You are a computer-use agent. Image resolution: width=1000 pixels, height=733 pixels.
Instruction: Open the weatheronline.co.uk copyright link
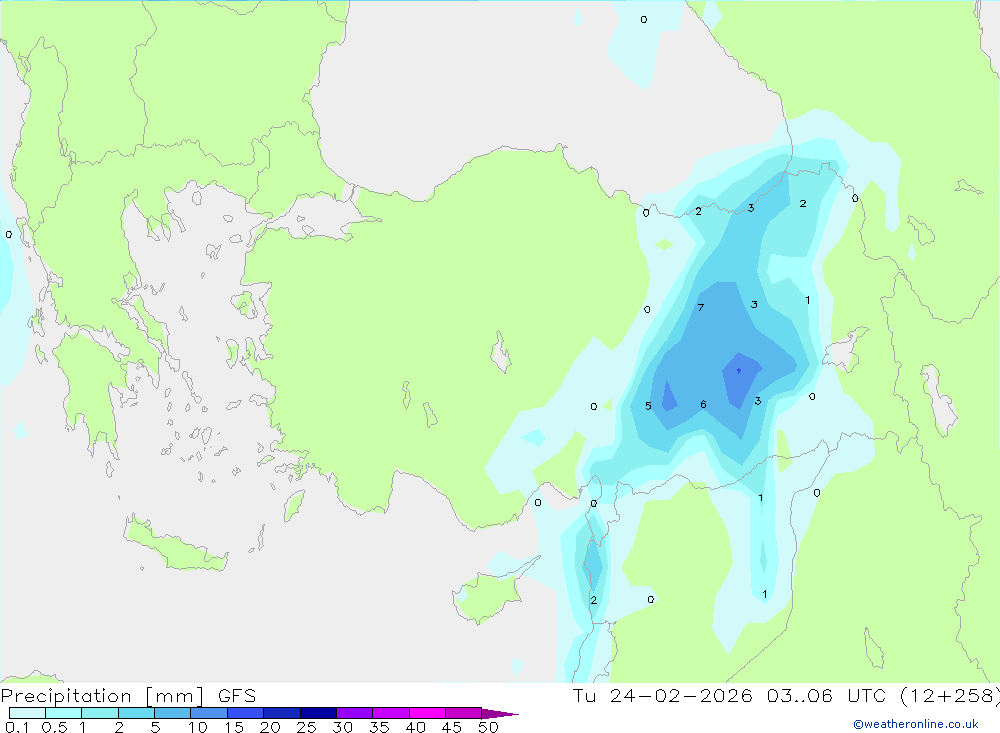[916, 724]
